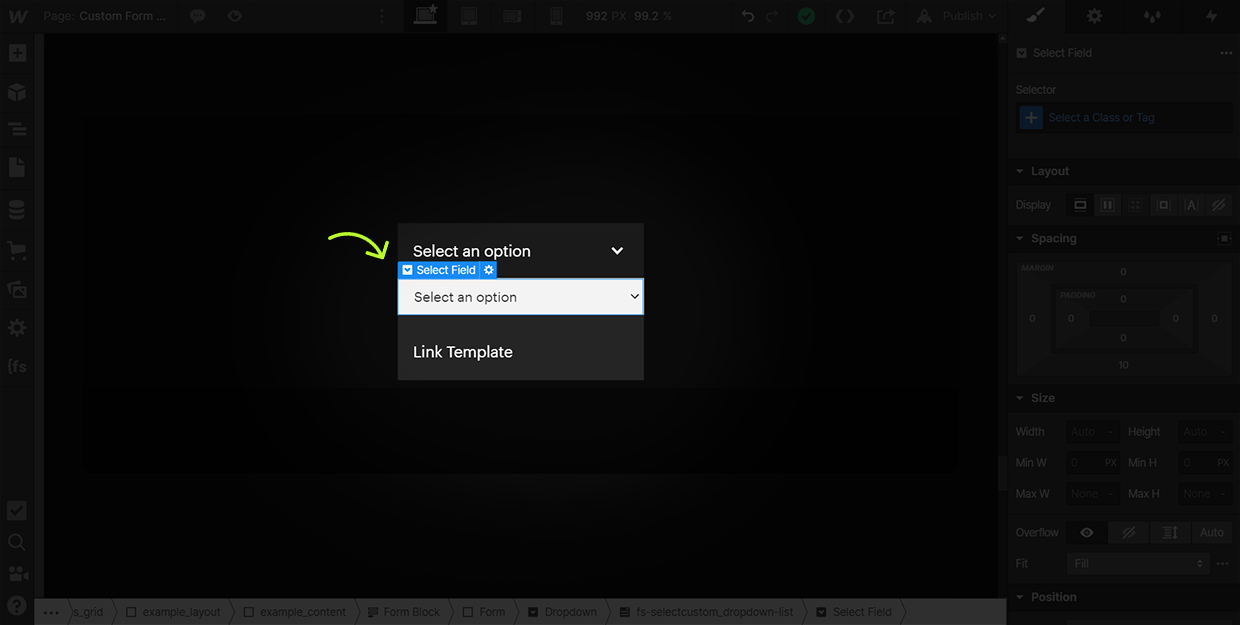Open the video tutorials icon
This screenshot has width=1240, height=625.
click(x=17, y=574)
